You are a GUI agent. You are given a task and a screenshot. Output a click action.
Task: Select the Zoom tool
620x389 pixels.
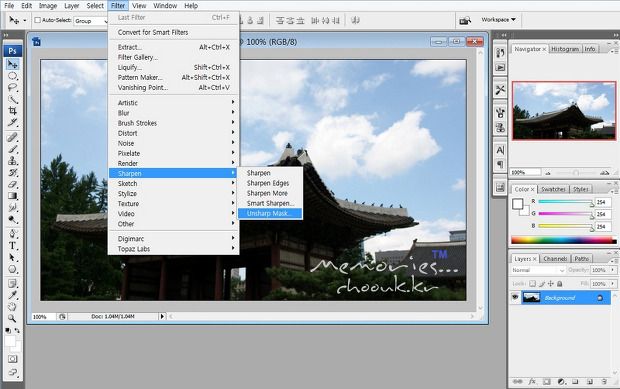pos(13,318)
